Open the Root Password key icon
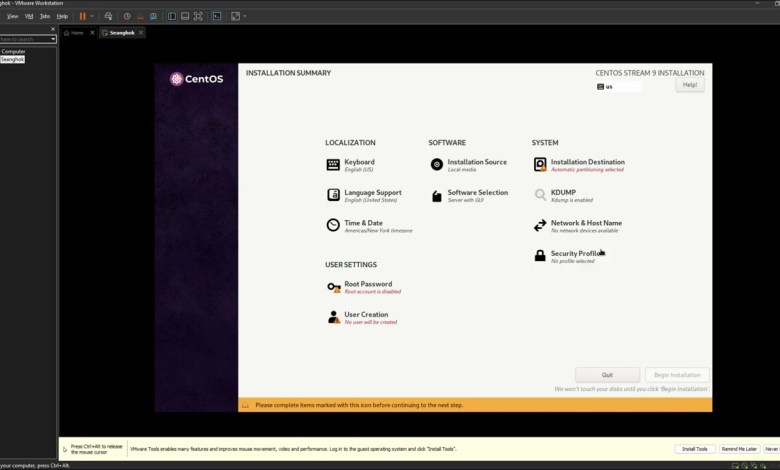 coord(334,287)
